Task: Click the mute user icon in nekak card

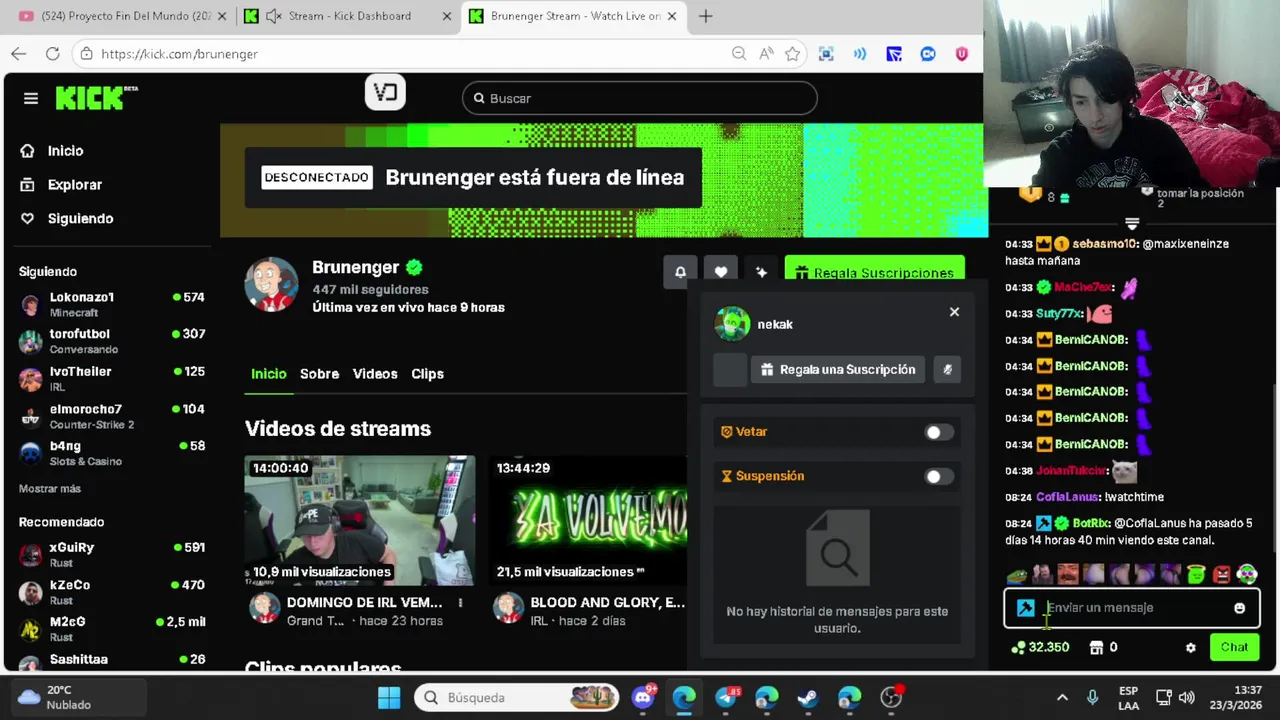Action: point(947,370)
